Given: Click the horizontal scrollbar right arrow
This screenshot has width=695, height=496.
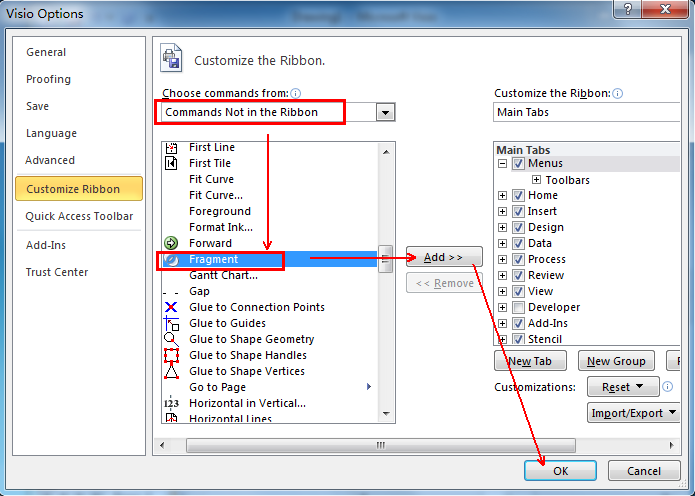Looking at the screenshot, I should (x=672, y=445).
